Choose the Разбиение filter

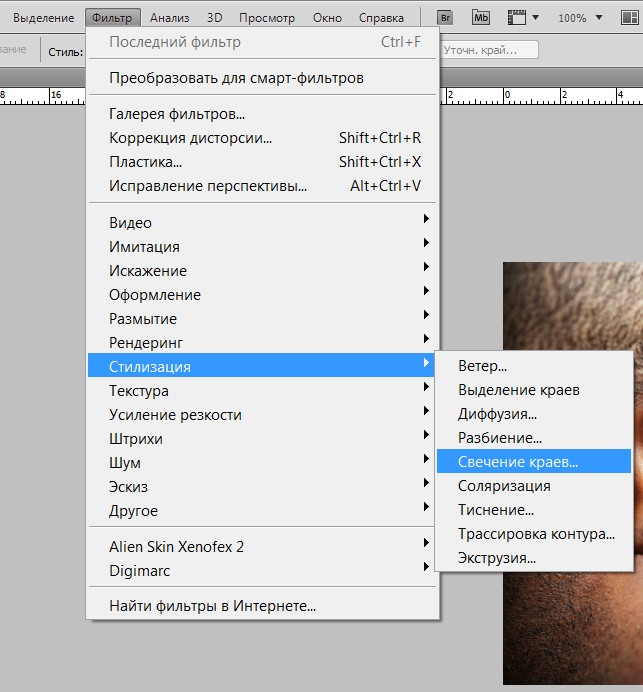tap(534, 438)
